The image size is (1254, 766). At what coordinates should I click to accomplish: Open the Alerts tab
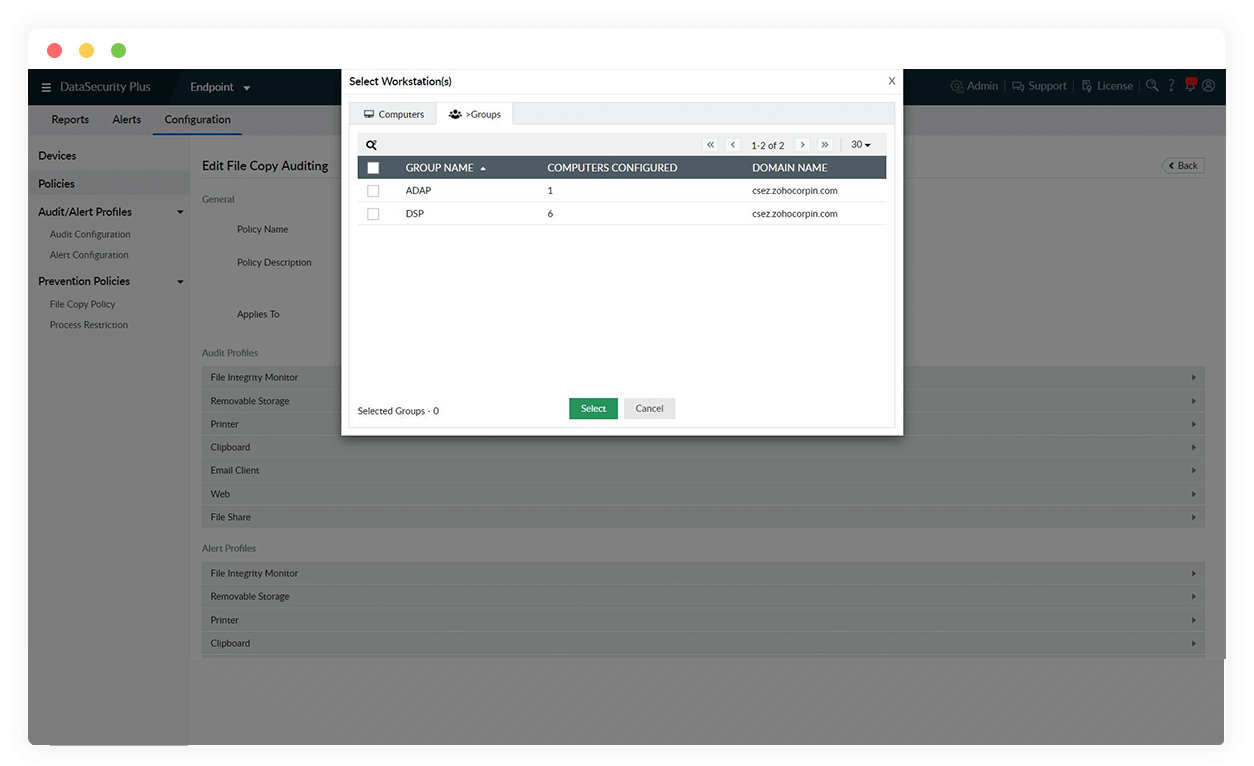point(127,120)
